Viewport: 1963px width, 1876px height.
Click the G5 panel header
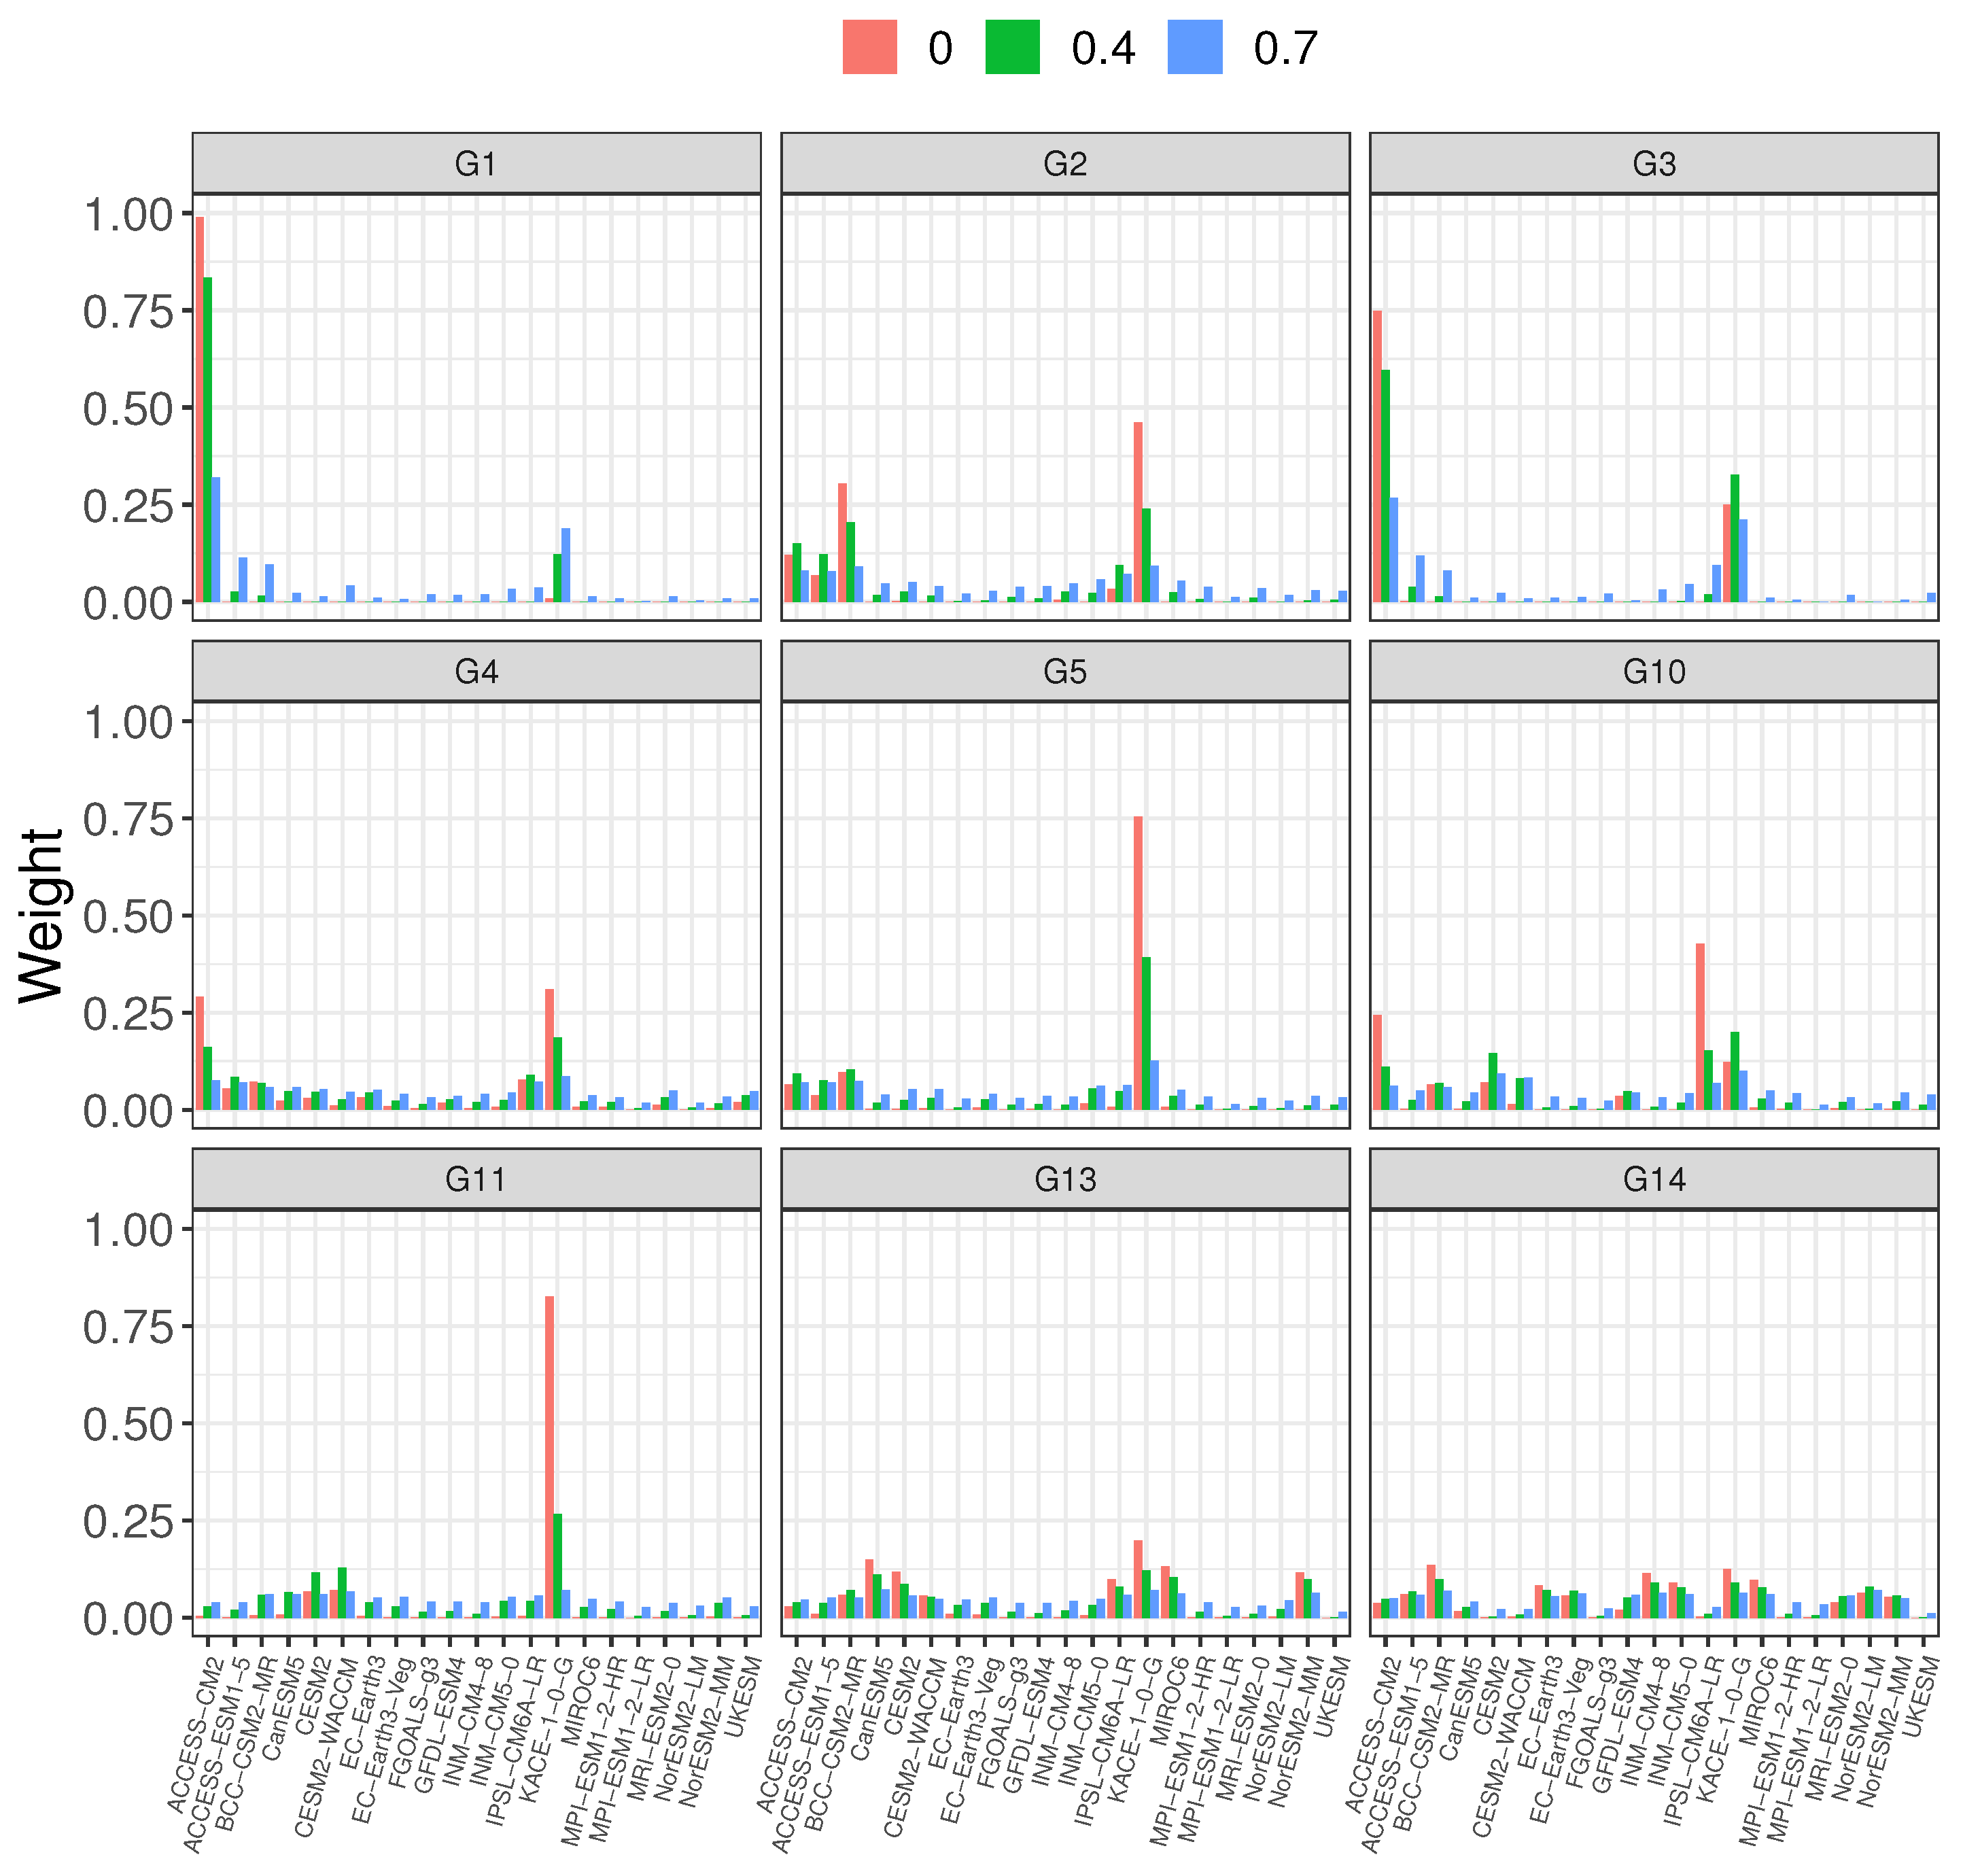[x=1064, y=671]
